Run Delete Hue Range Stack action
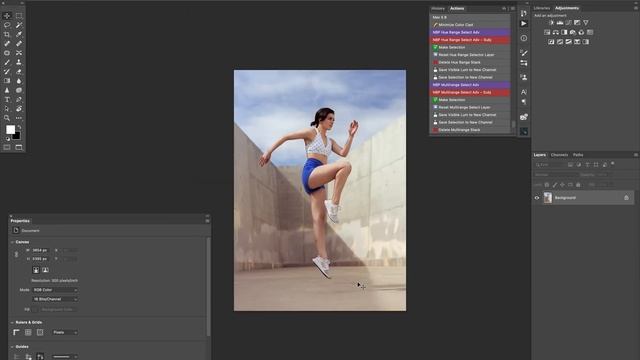 click(x=469, y=62)
